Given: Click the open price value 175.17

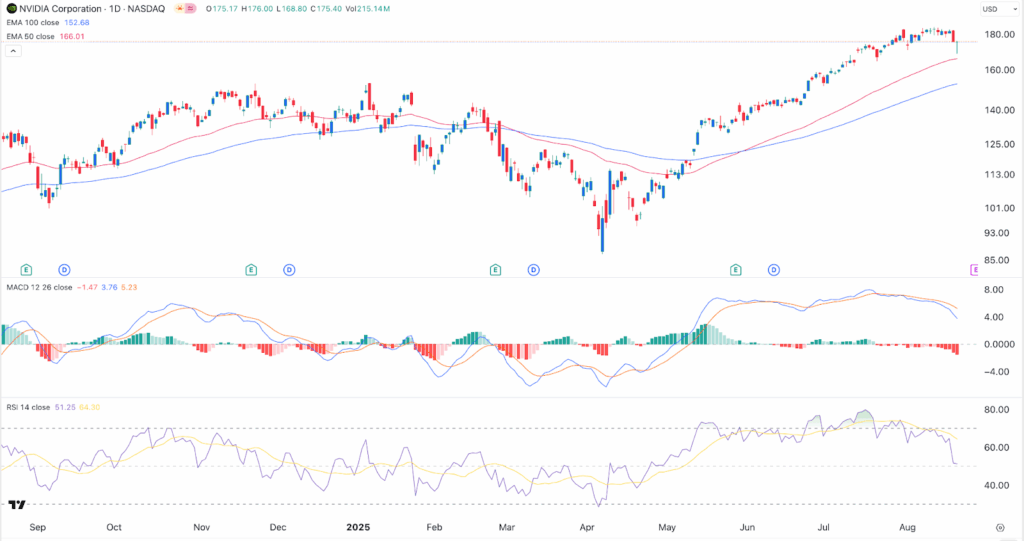Looking at the screenshot, I should (x=223, y=9).
